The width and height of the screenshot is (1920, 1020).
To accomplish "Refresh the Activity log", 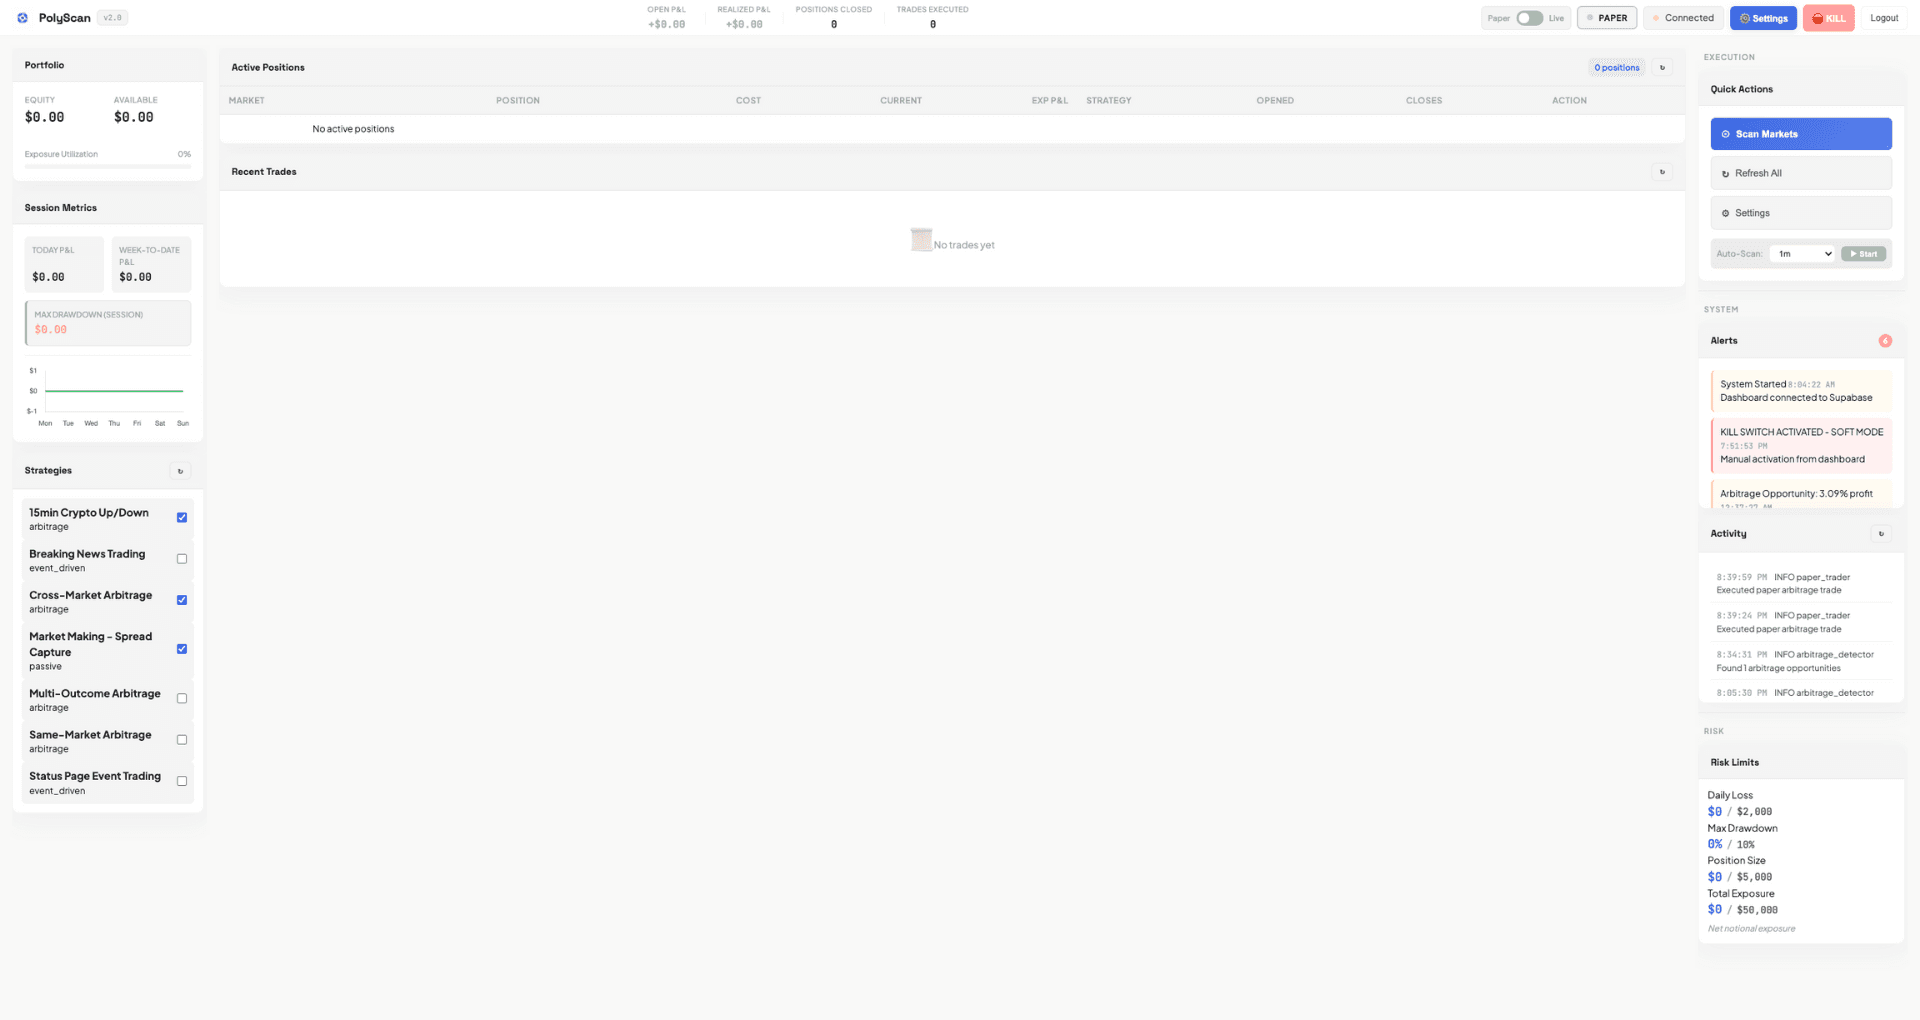I will [1880, 534].
